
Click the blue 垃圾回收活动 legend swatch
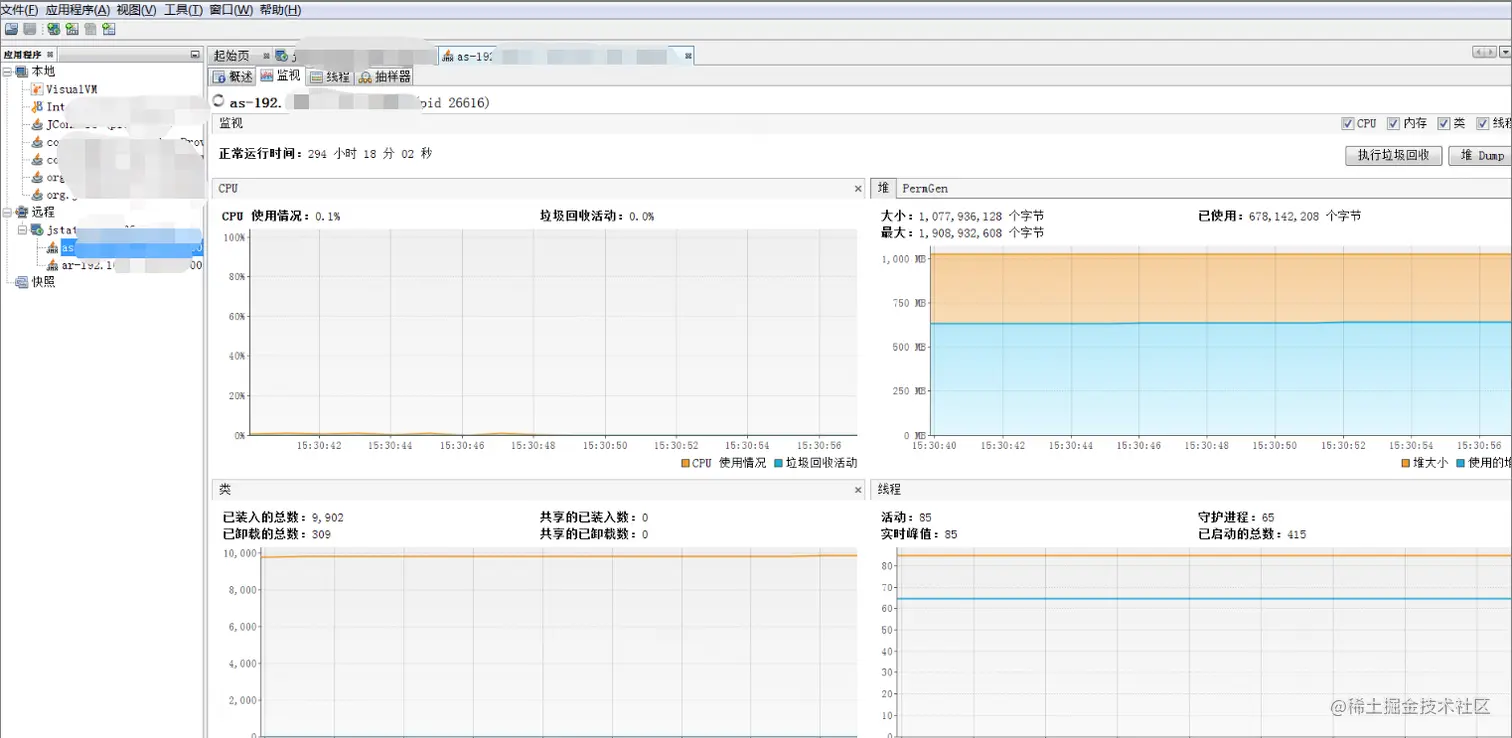point(779,463)
